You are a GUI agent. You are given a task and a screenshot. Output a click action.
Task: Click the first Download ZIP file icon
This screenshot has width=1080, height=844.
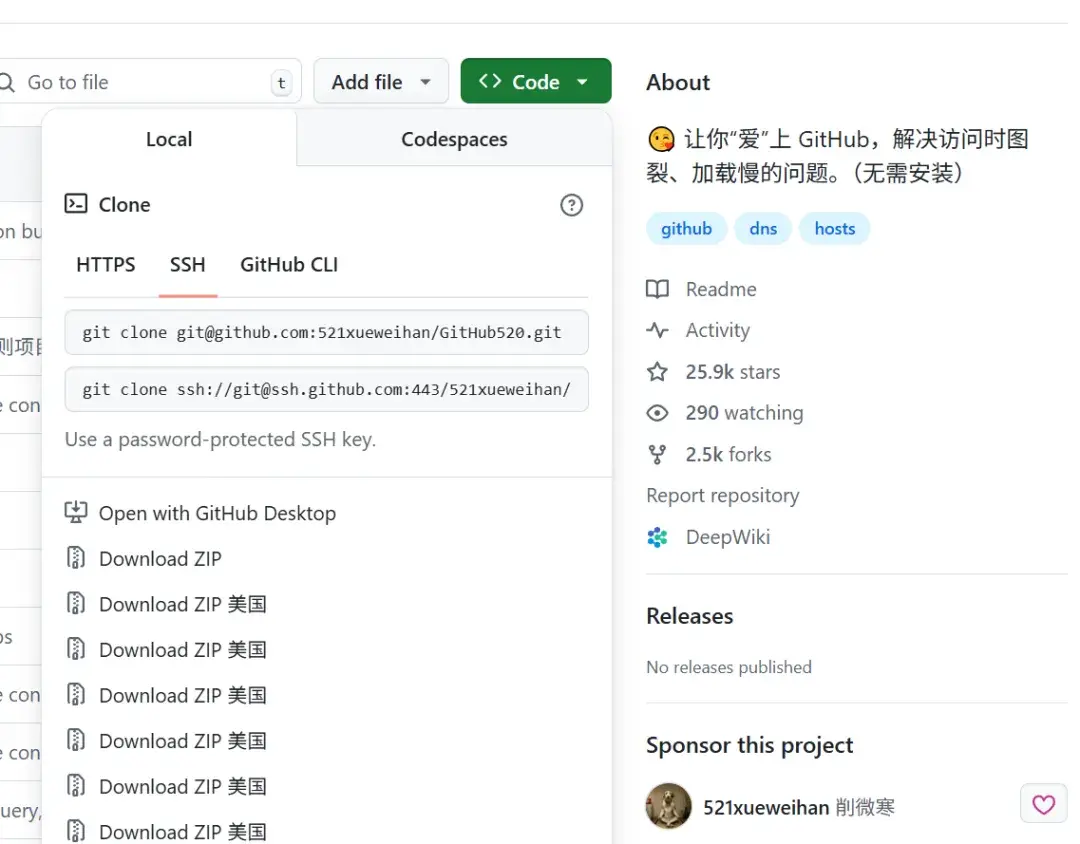(x=77, y=558)
